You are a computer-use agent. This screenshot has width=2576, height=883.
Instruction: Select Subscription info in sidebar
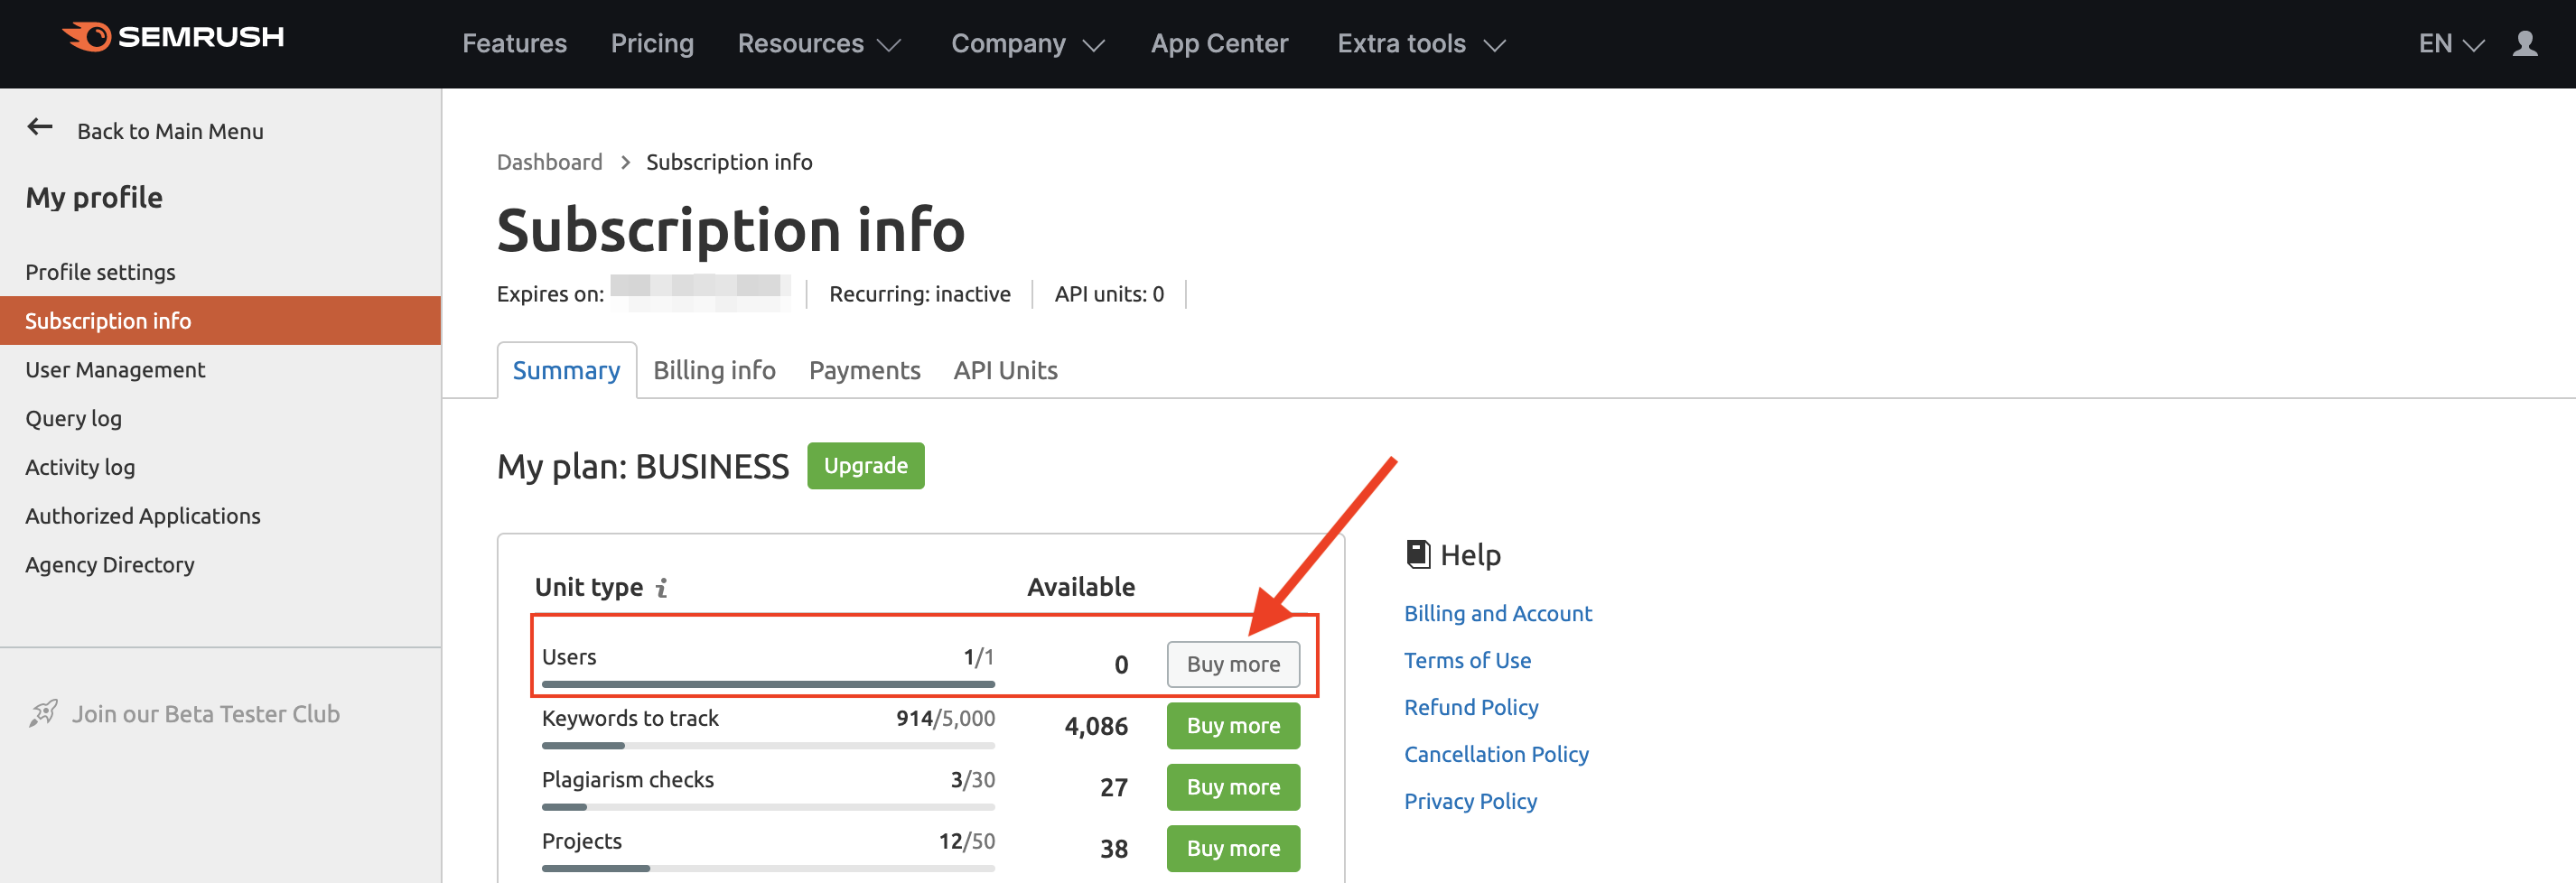pyautogui.click(x=220, y=320)
